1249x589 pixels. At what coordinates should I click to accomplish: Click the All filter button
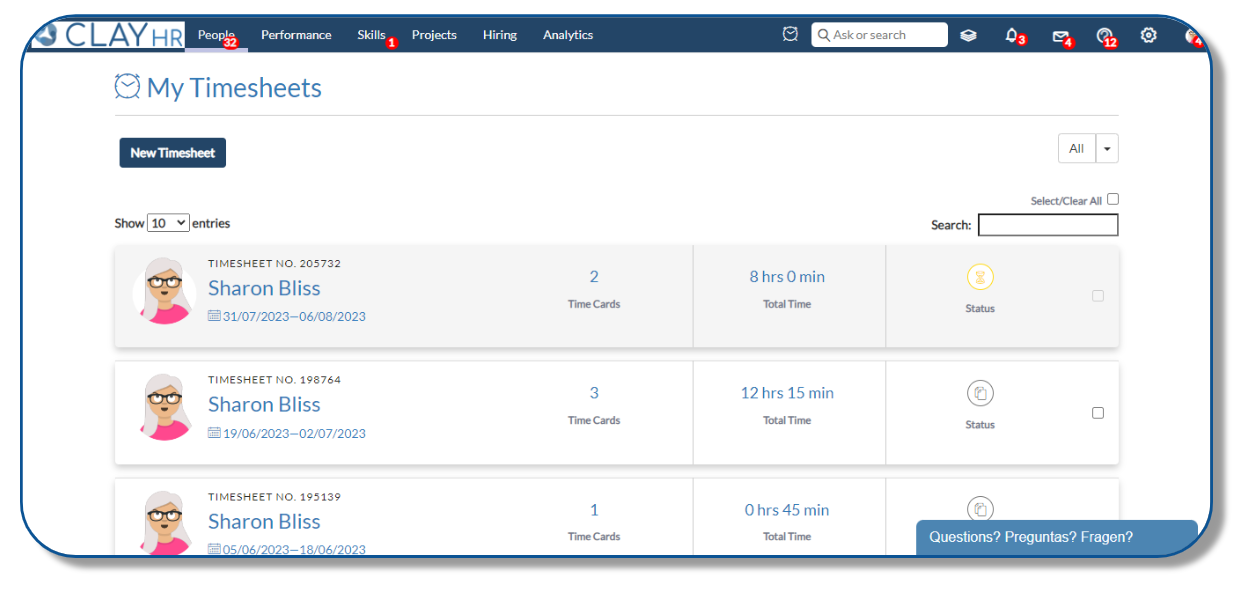1077,148
